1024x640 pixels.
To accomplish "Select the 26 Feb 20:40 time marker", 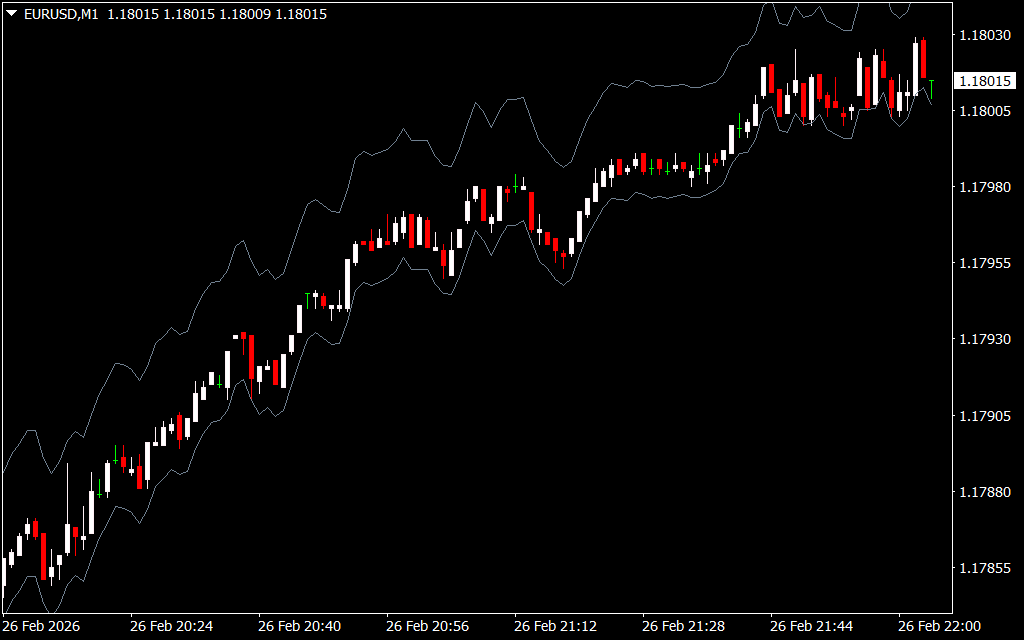I will tap(299, 626).
